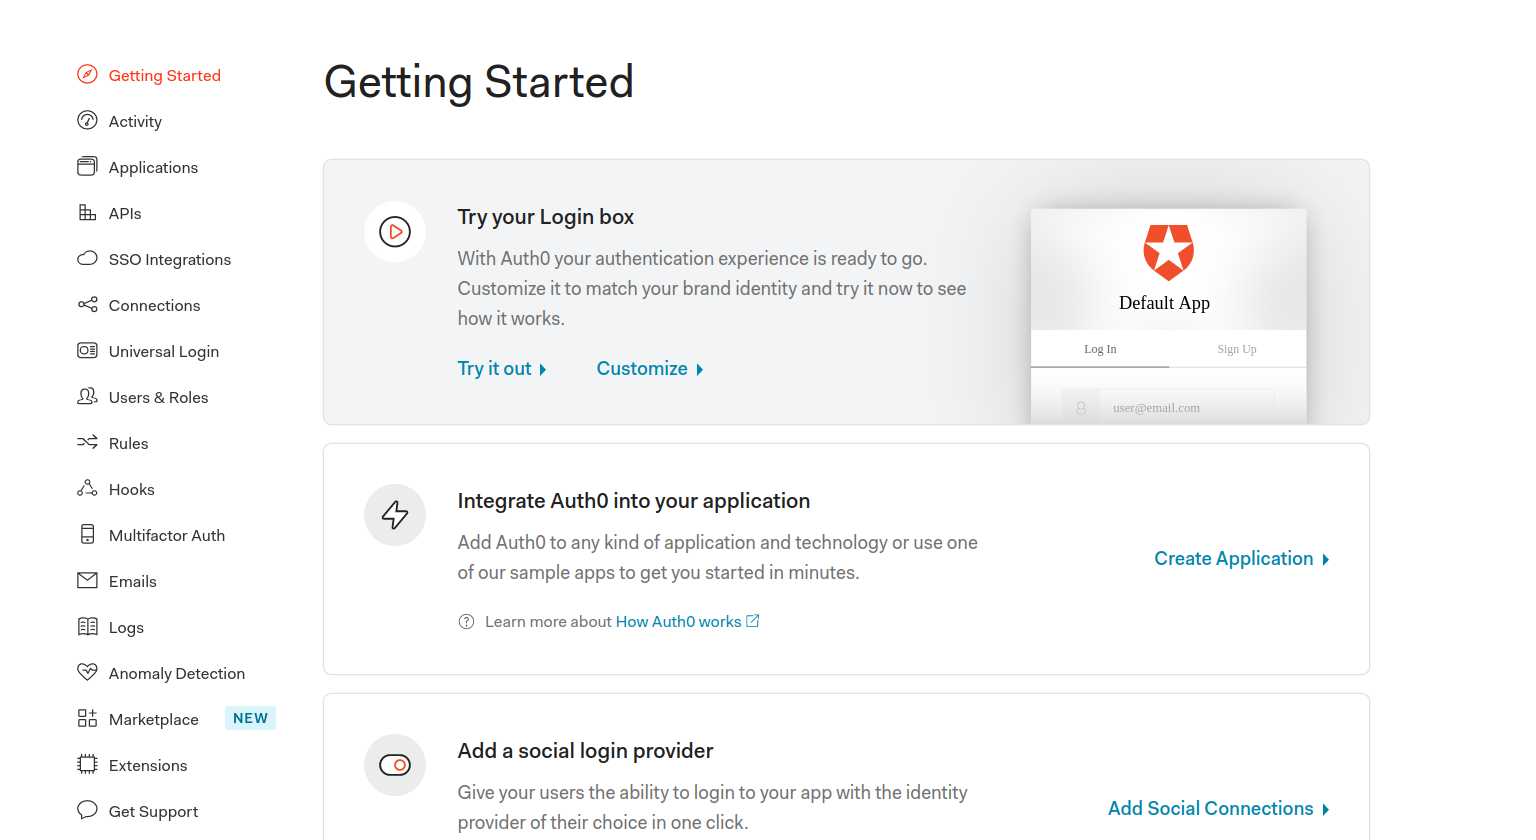Click the Hooks nodes icon
Screen dimensions: 1536x840
pos(87,488)
